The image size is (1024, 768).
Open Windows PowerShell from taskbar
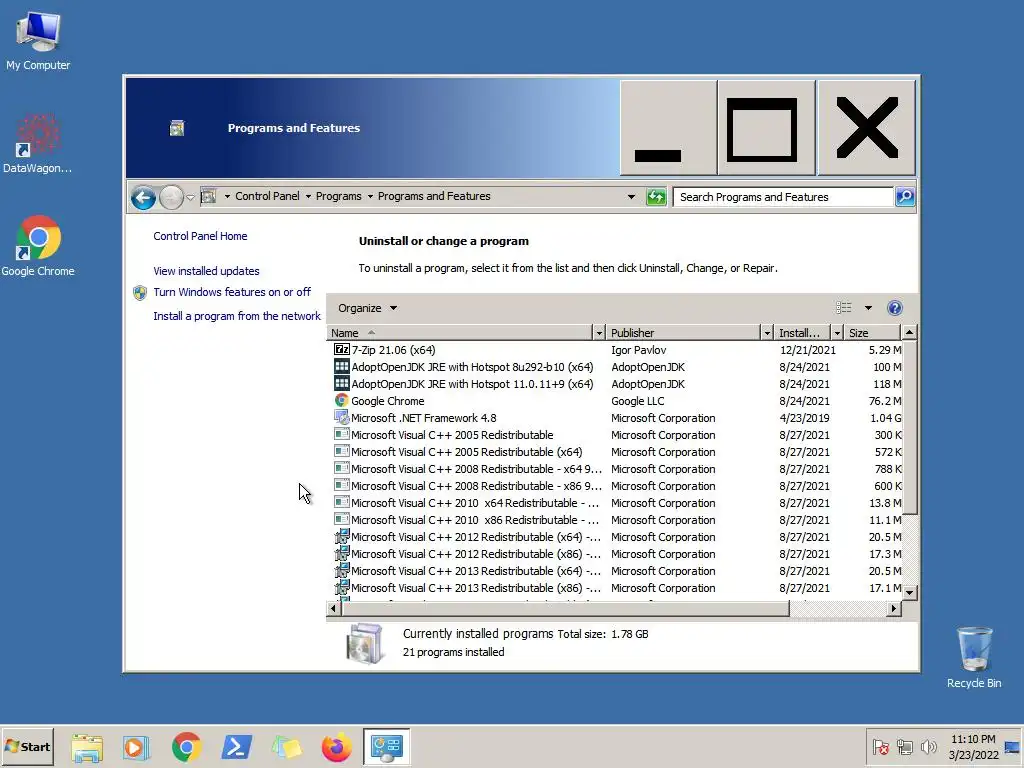click(236, 747)
